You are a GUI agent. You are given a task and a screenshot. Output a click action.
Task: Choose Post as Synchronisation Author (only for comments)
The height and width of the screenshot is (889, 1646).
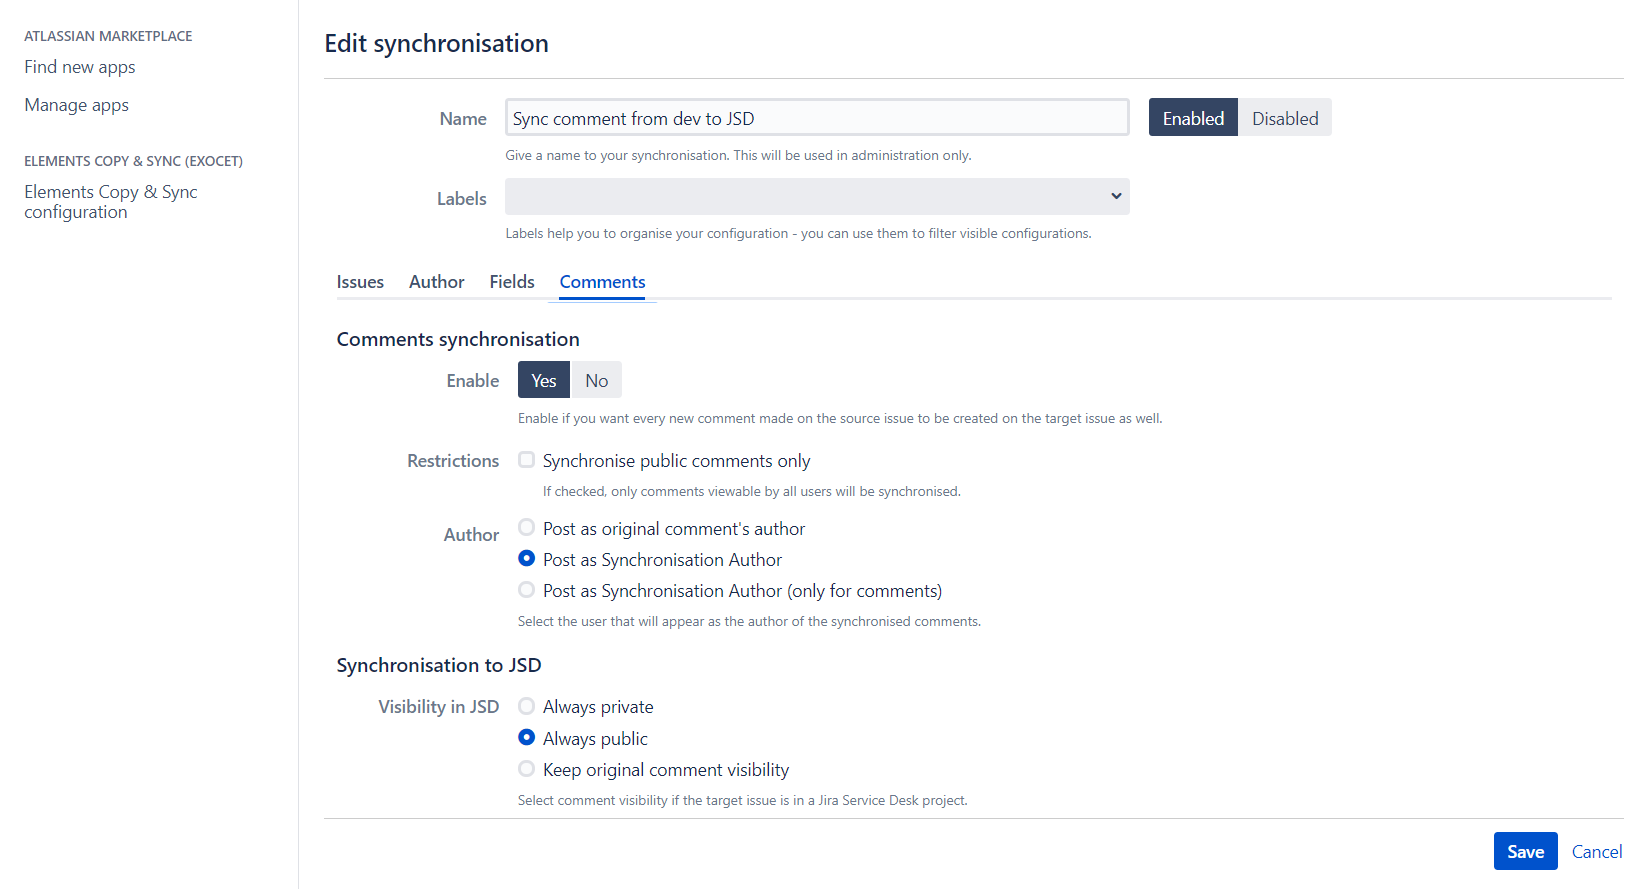[527, 589]
